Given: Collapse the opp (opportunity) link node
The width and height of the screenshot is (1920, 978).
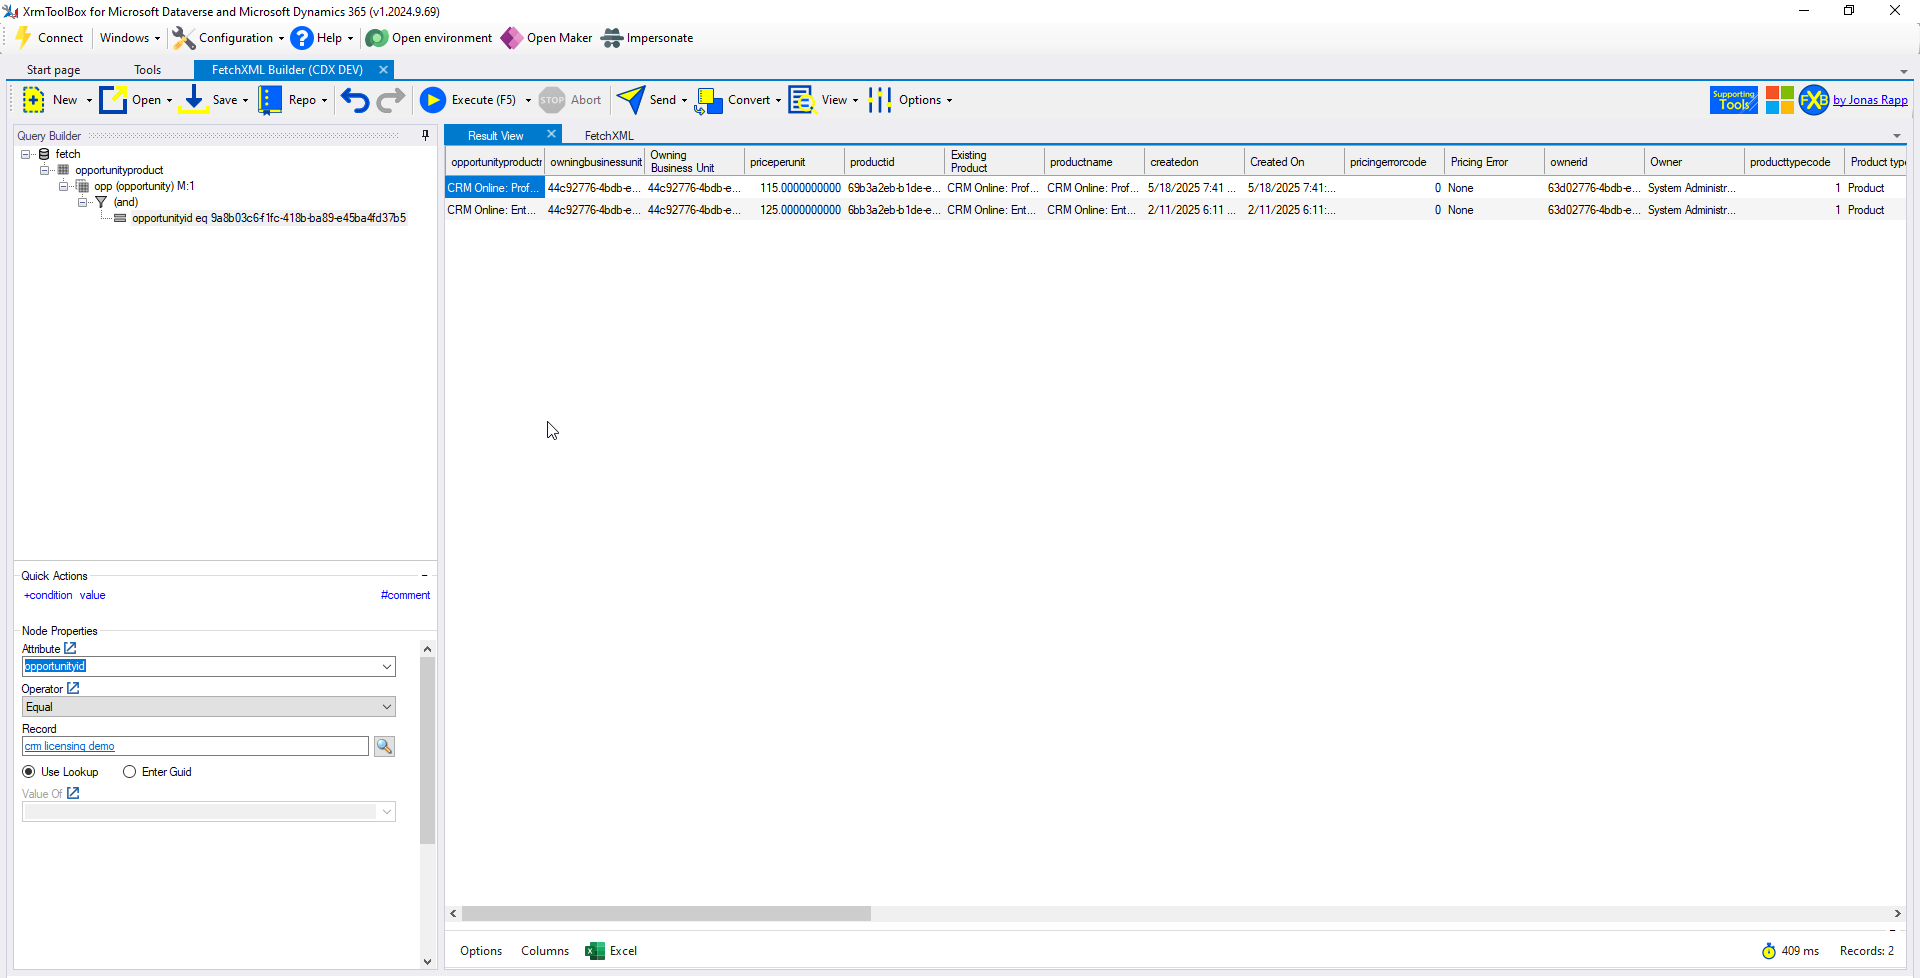Looking at the screenshot, I should coord(64,186).
